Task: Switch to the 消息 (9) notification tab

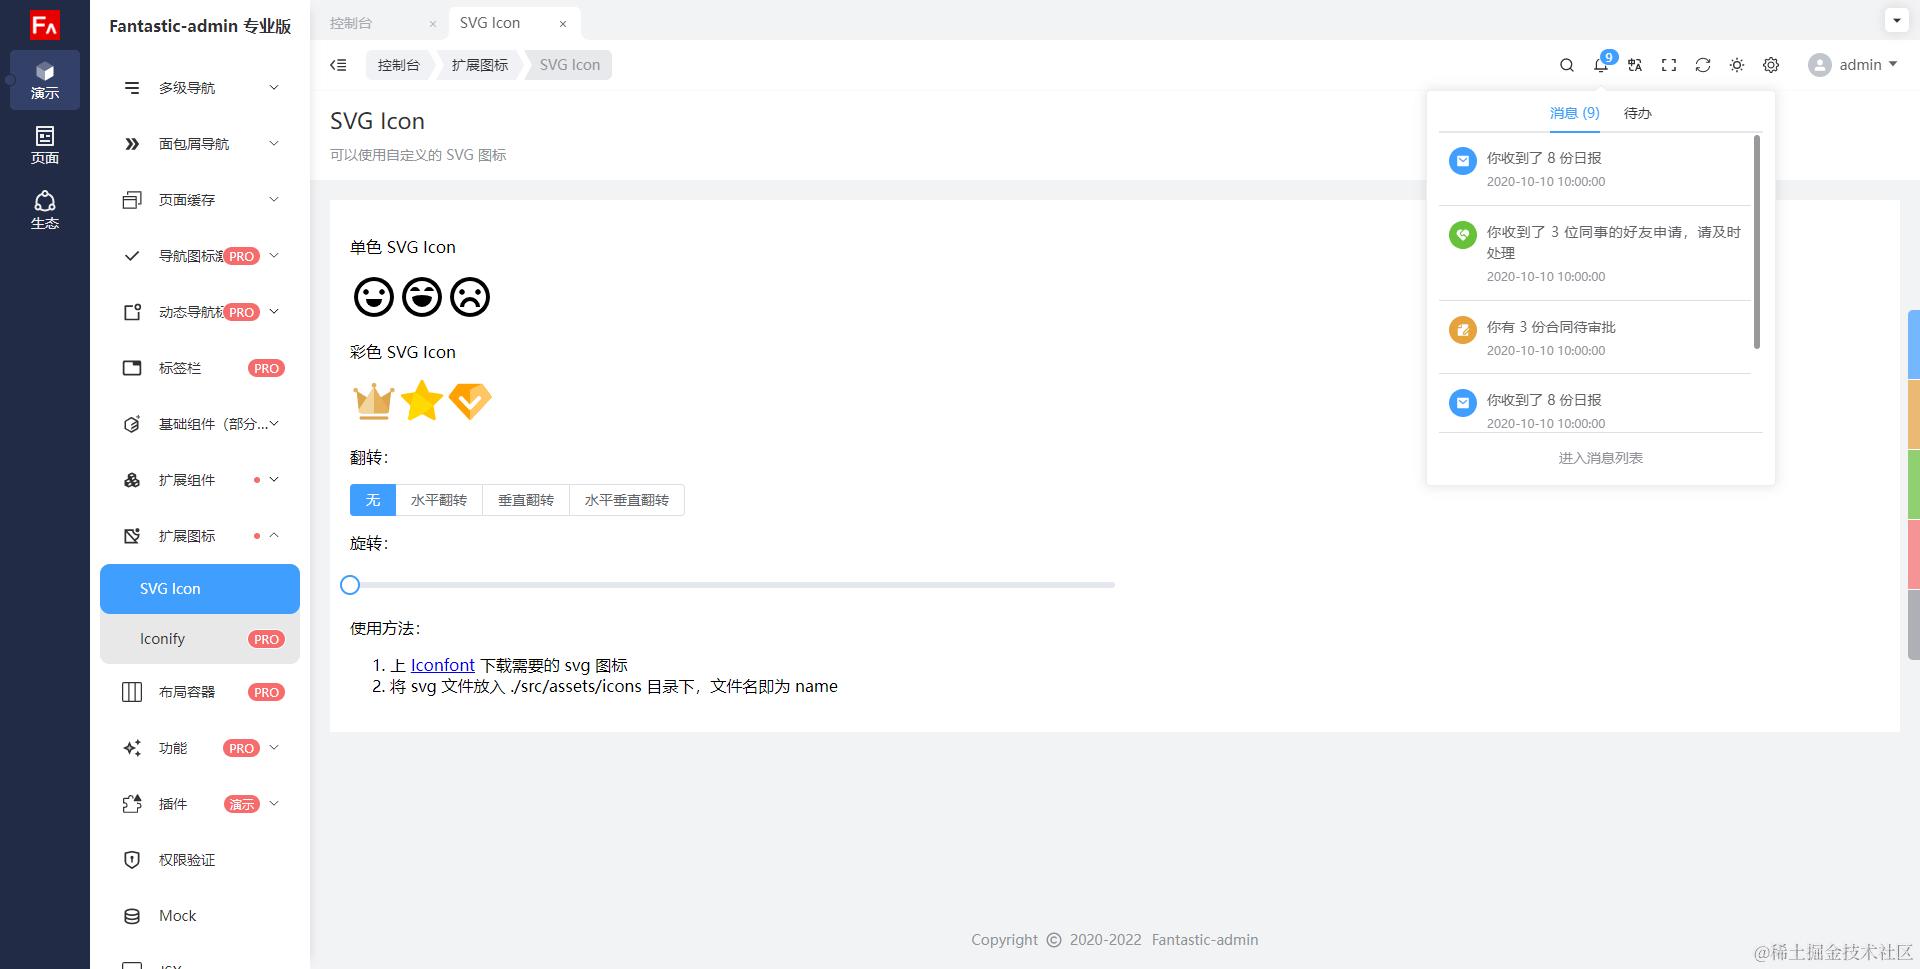Action: (x=1575, y=113)
